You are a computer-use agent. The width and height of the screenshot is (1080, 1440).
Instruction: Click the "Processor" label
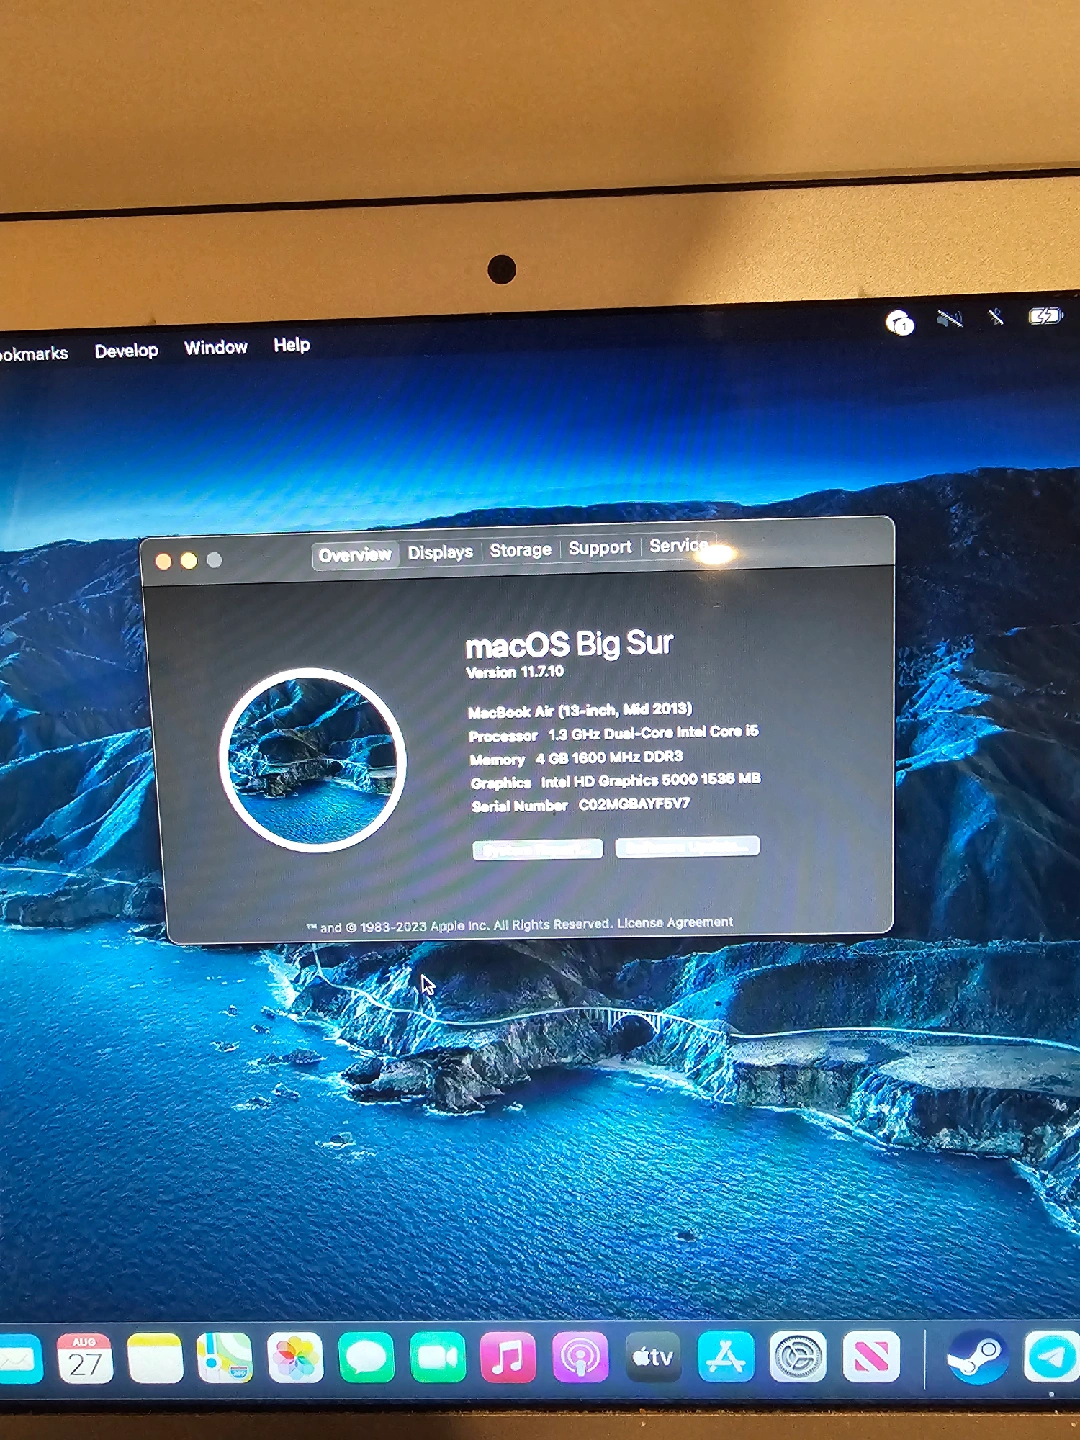503,736
